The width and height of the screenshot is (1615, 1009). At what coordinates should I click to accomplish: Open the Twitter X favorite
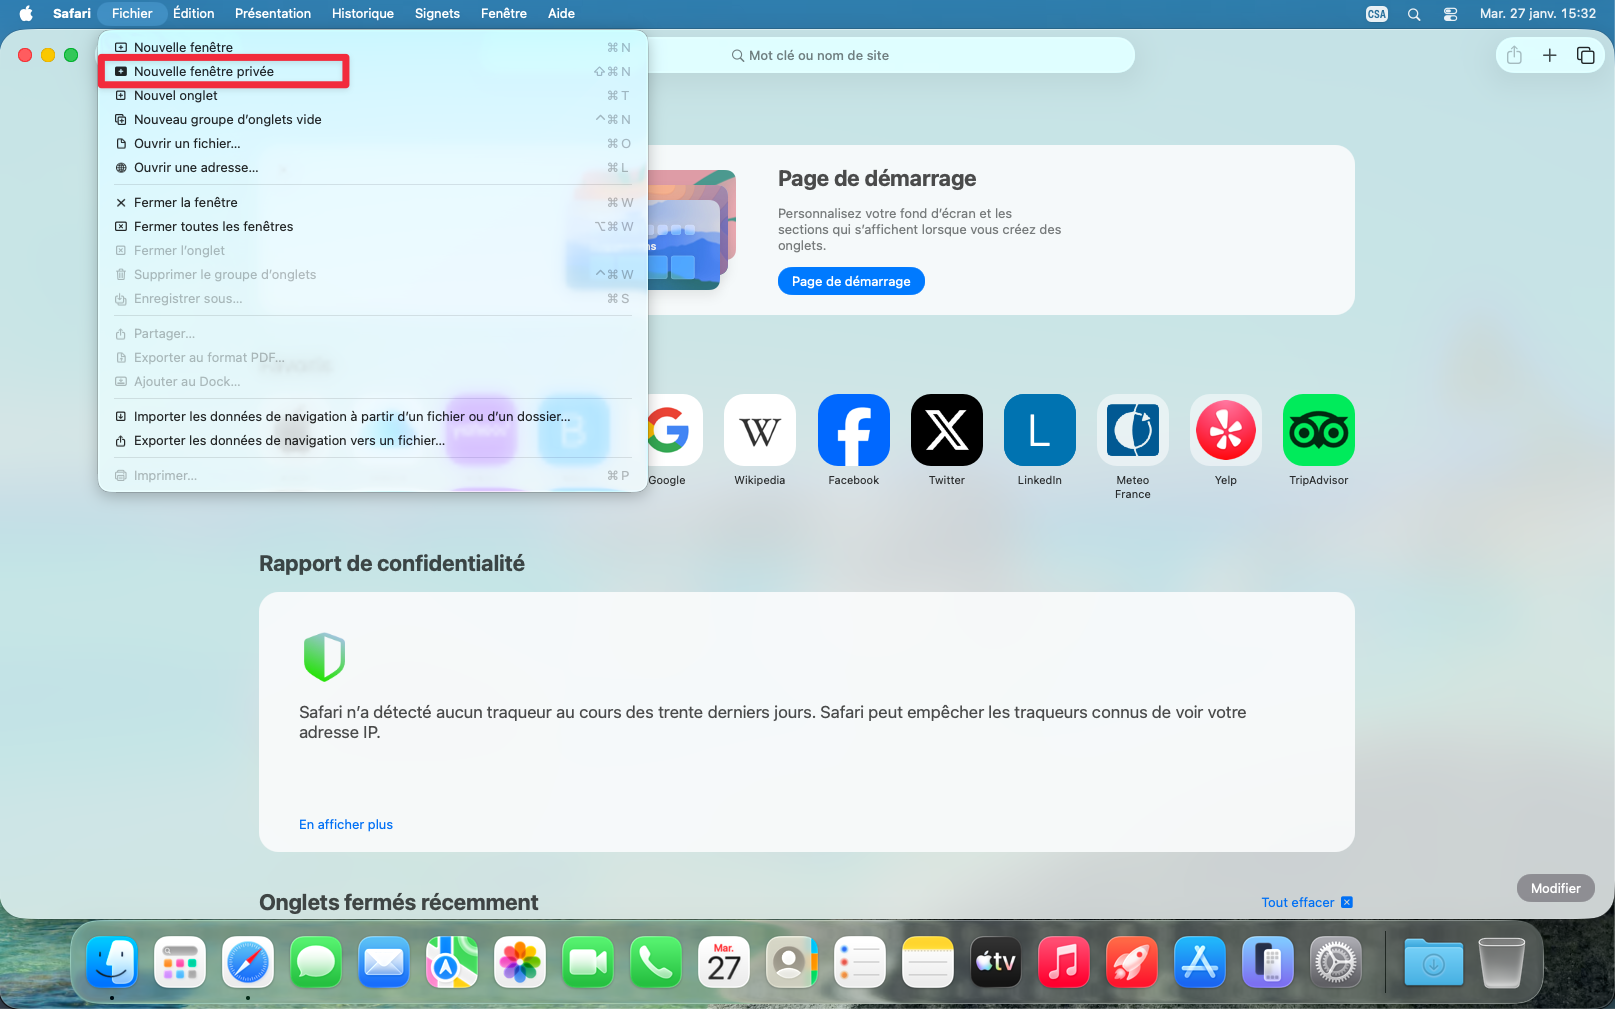(x=947, y=430)
